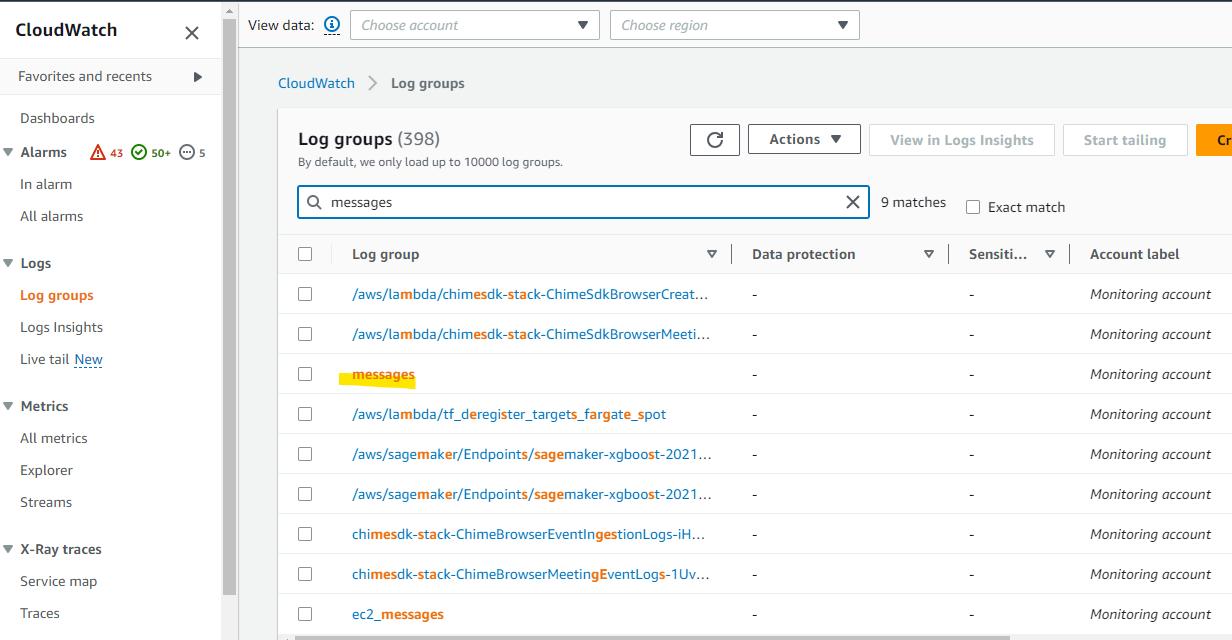This screenshot has height=640, width=1232.
Task: Check the ChimeSdkBrowserCreat log group row
Action: click(305, 294)
